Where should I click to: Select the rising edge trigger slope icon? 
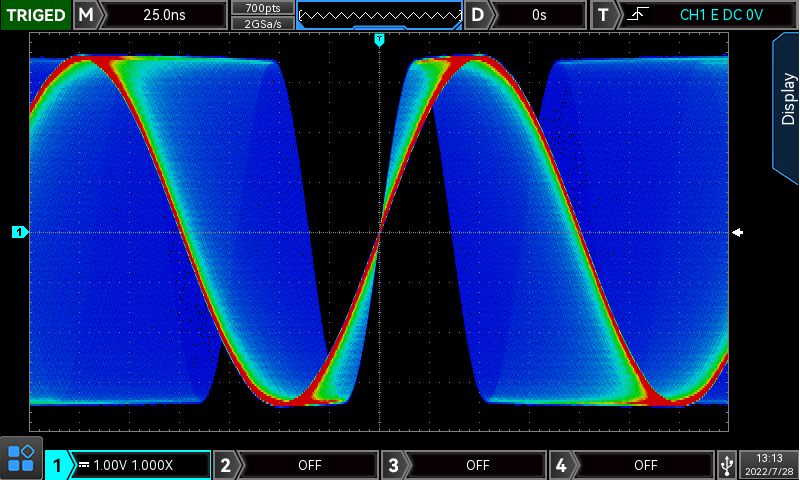(x=636, y=15)
